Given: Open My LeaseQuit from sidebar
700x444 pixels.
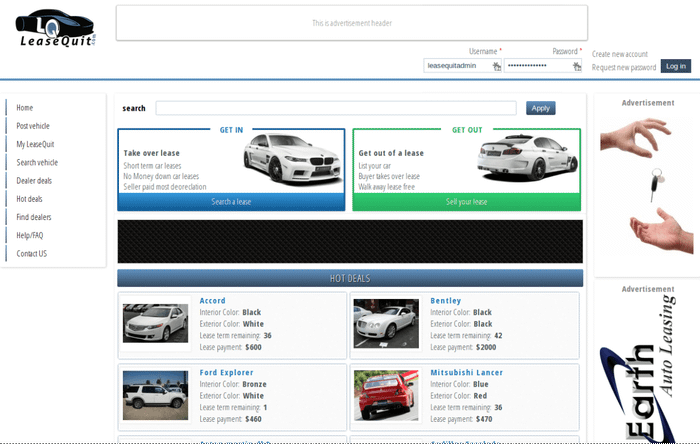Looking at the screenshot, I should [x=35, y=144].
